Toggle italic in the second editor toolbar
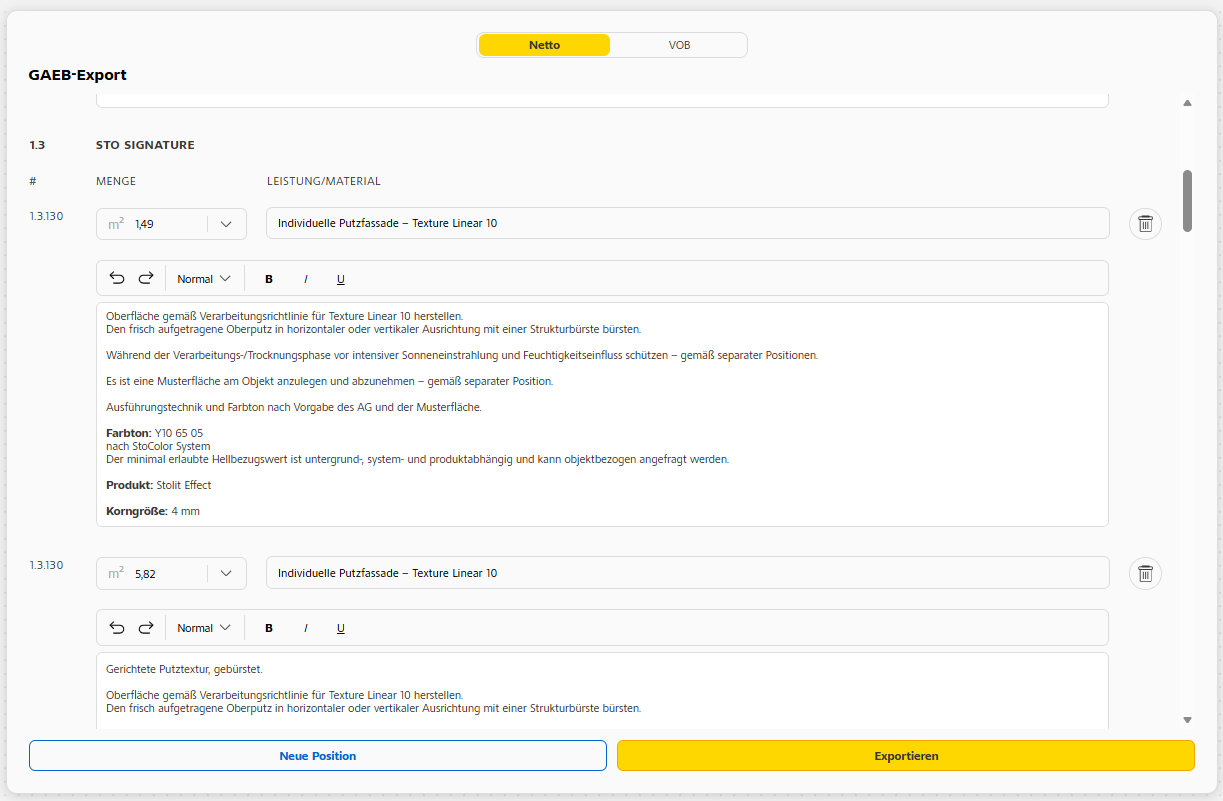The image size is (1223, 801). click(305, 628)
